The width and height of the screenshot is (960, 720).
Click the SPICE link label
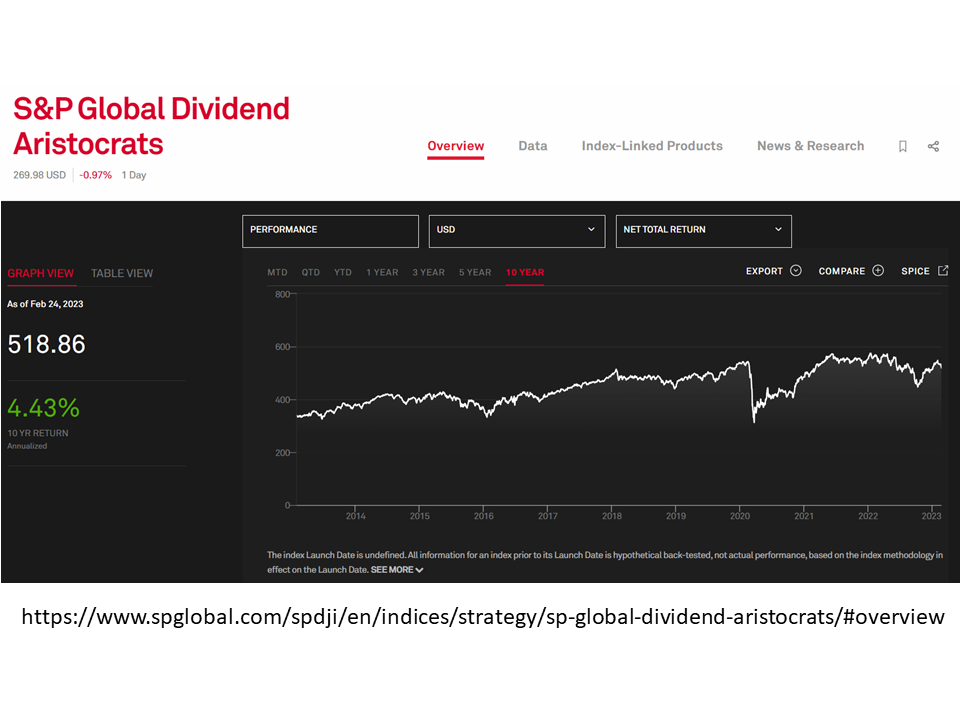pyautogui.click(x=915, y=271)
